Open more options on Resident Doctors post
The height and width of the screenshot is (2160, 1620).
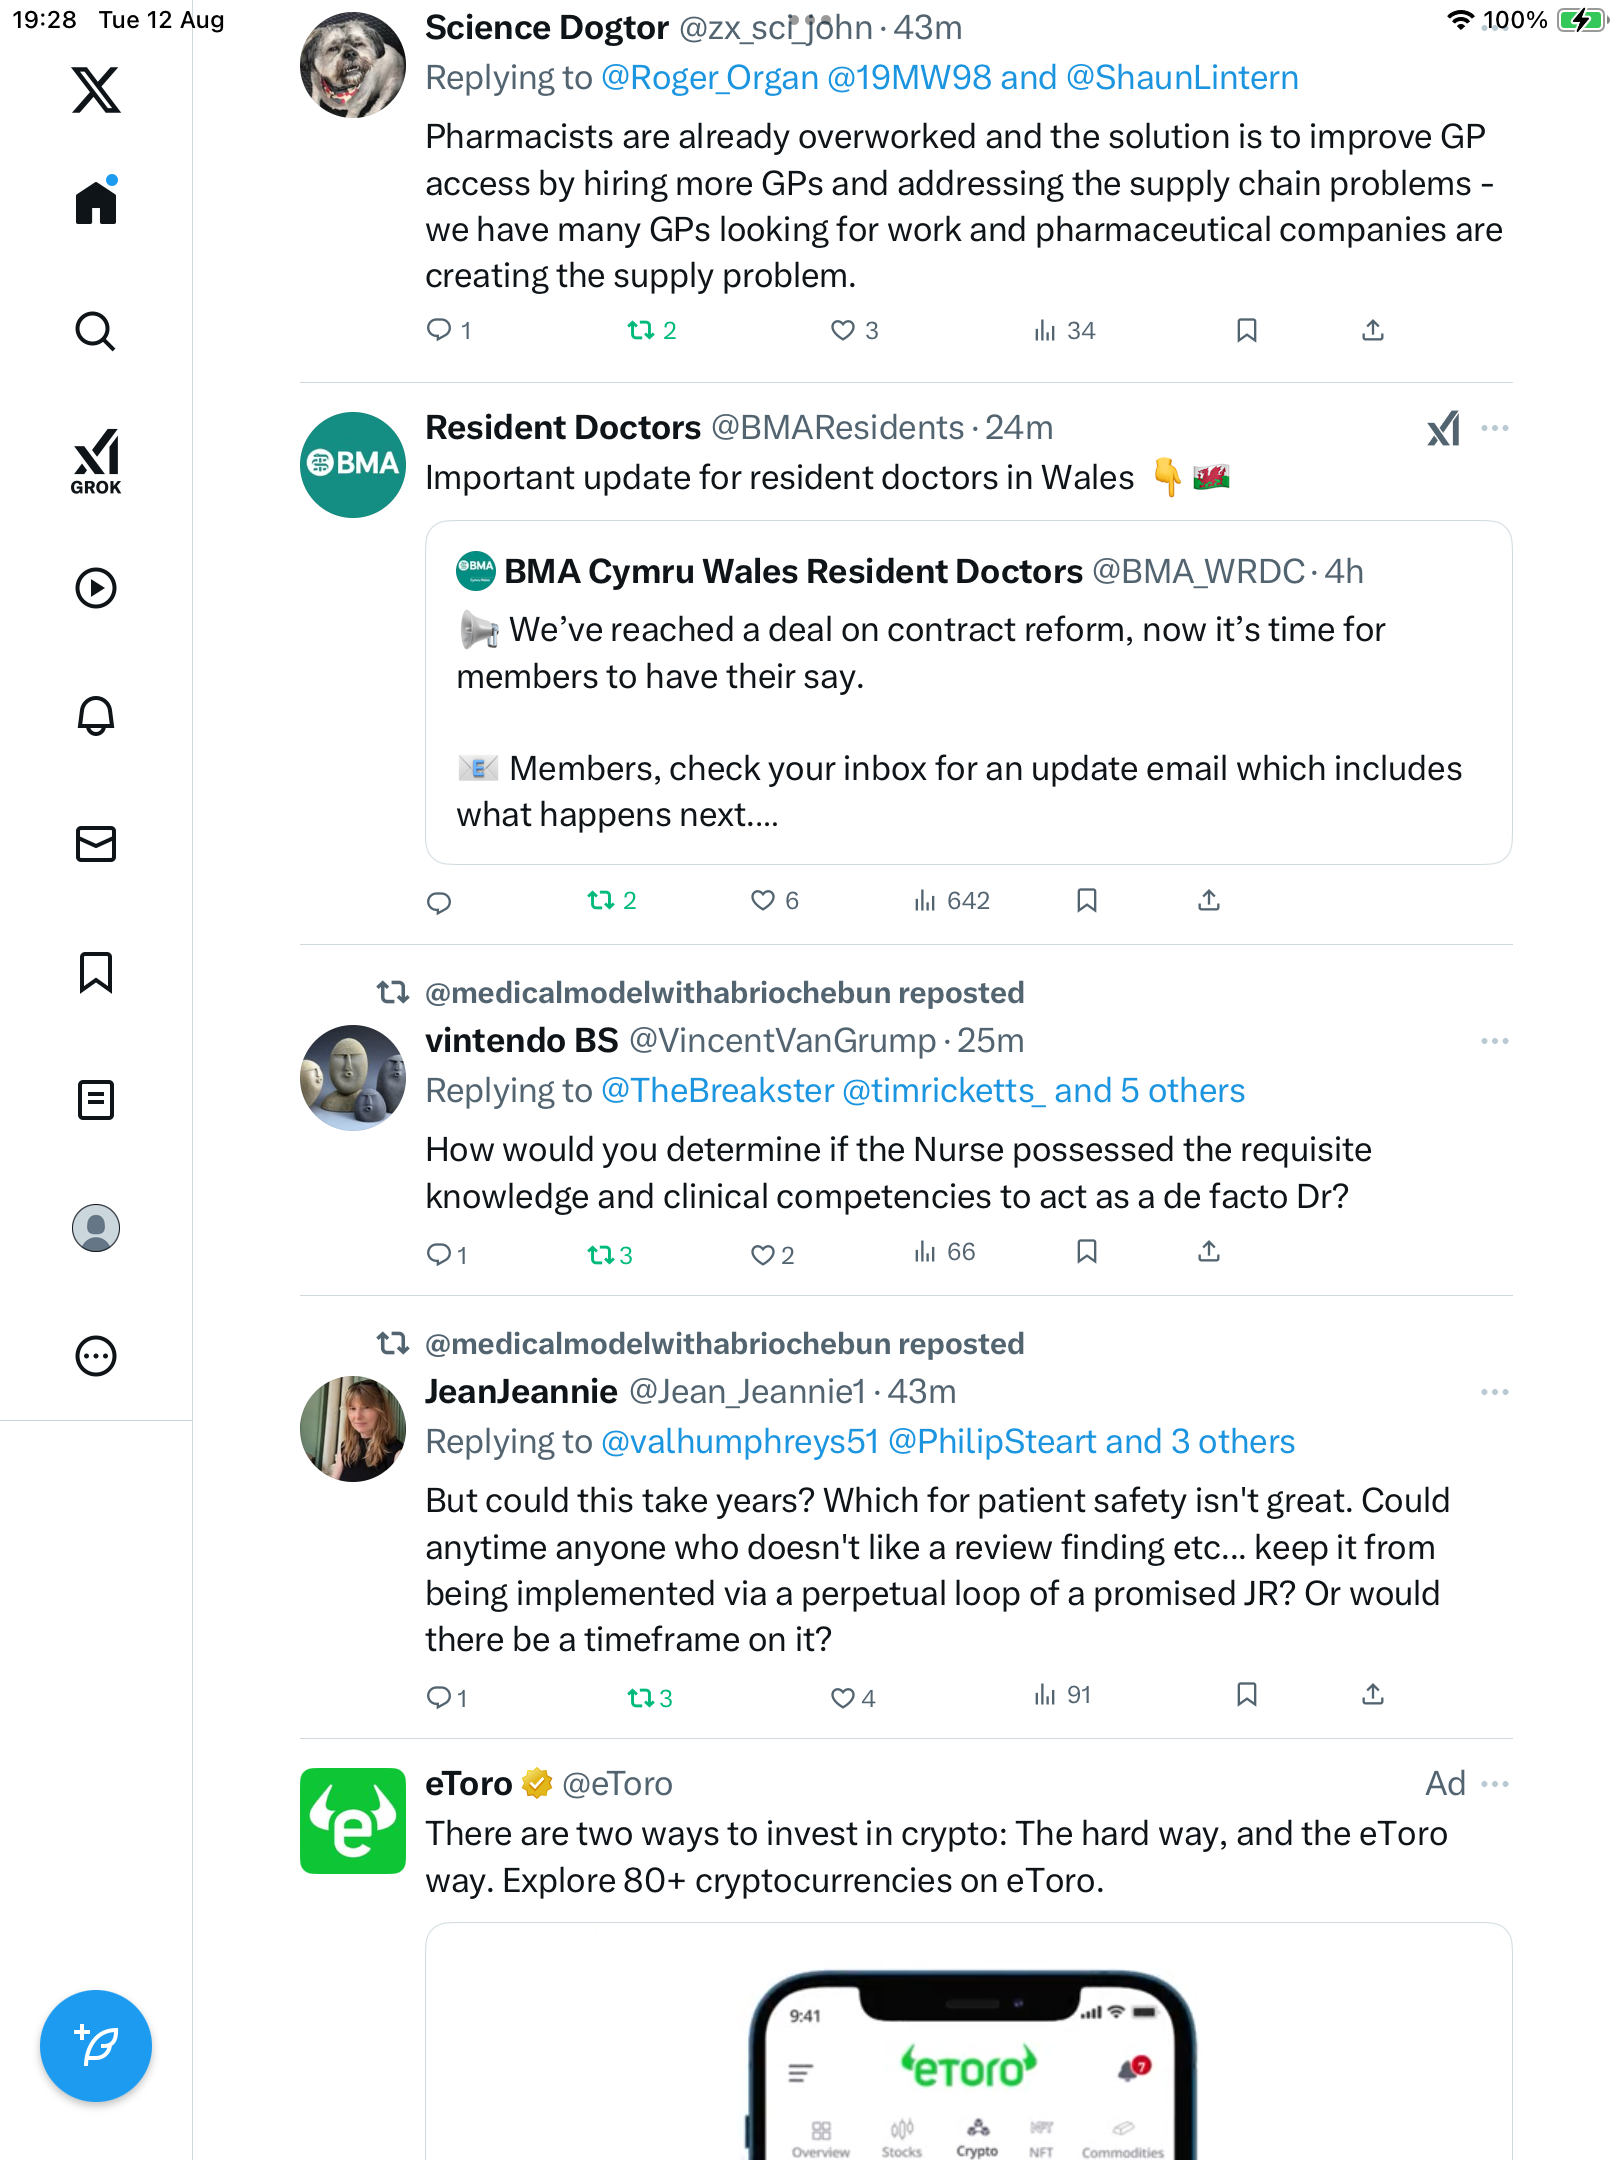pos(1495,429)
